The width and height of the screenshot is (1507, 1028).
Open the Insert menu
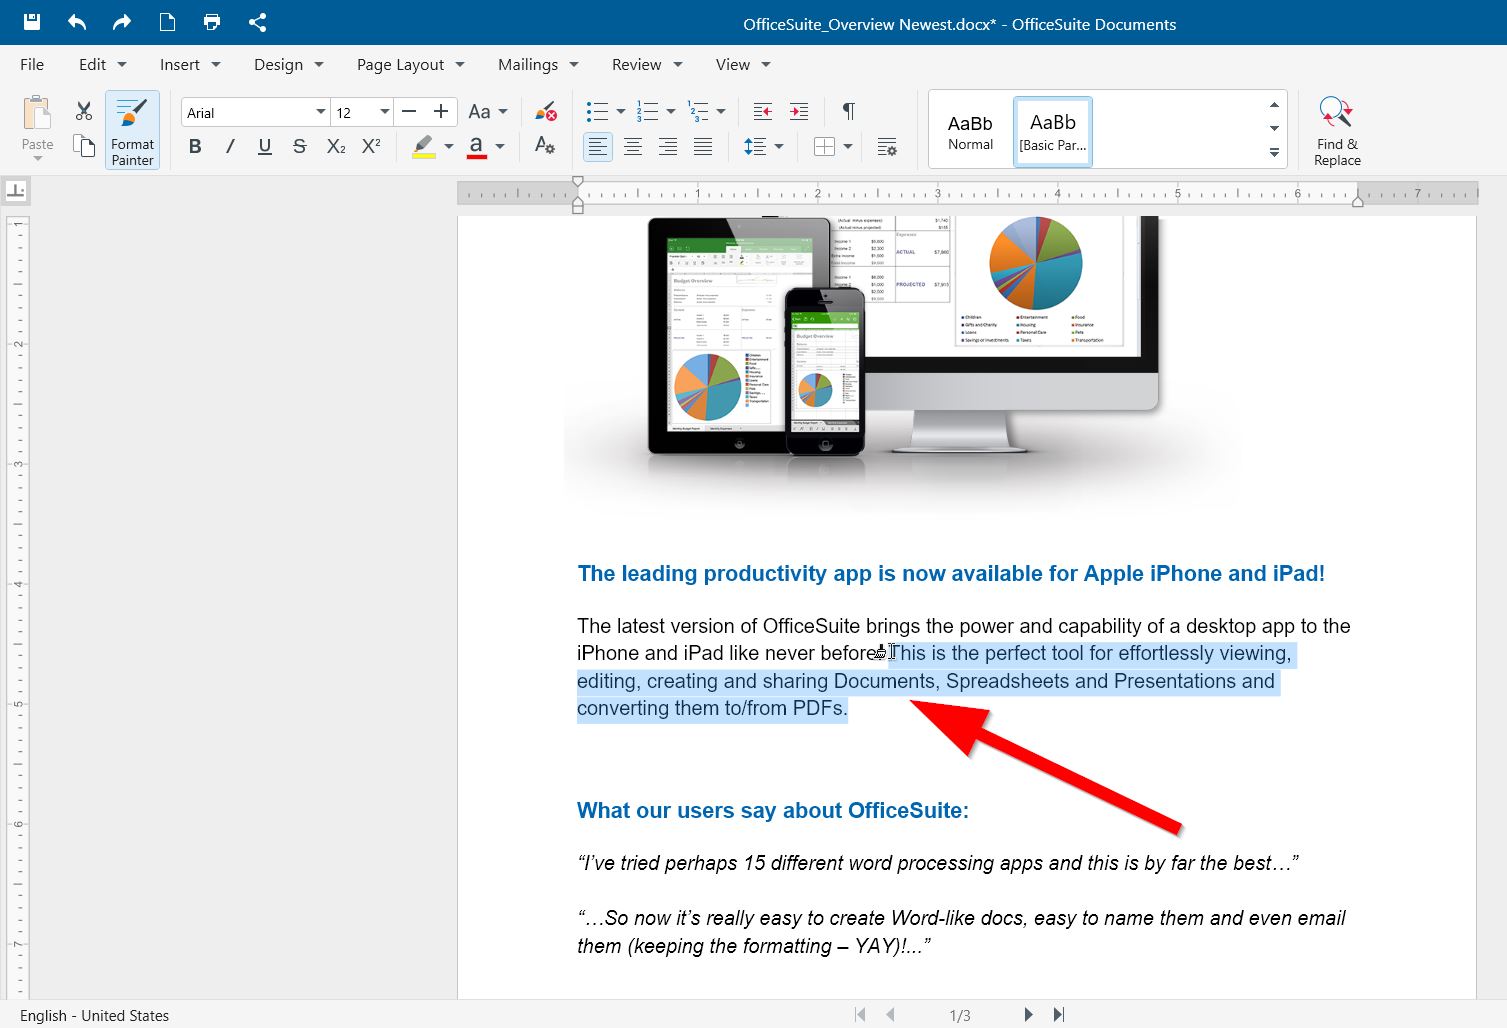[190, 64]
